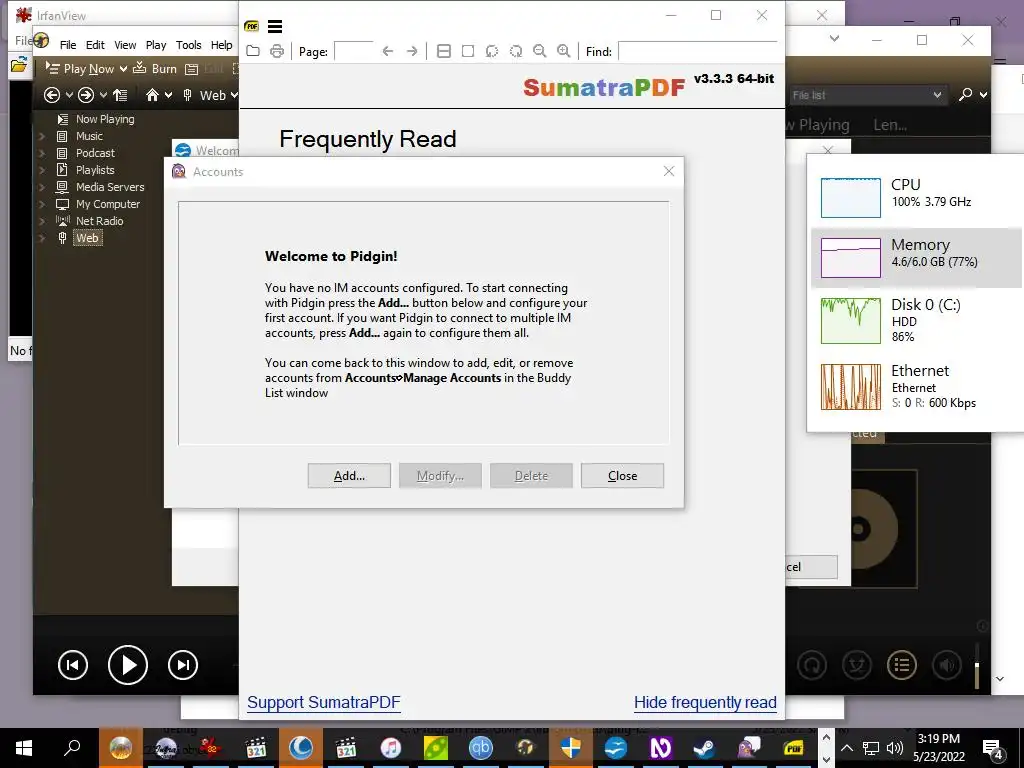Select Web item in the media tree
Viewport: 1024px width, 768px height.
tap(88, 238)
